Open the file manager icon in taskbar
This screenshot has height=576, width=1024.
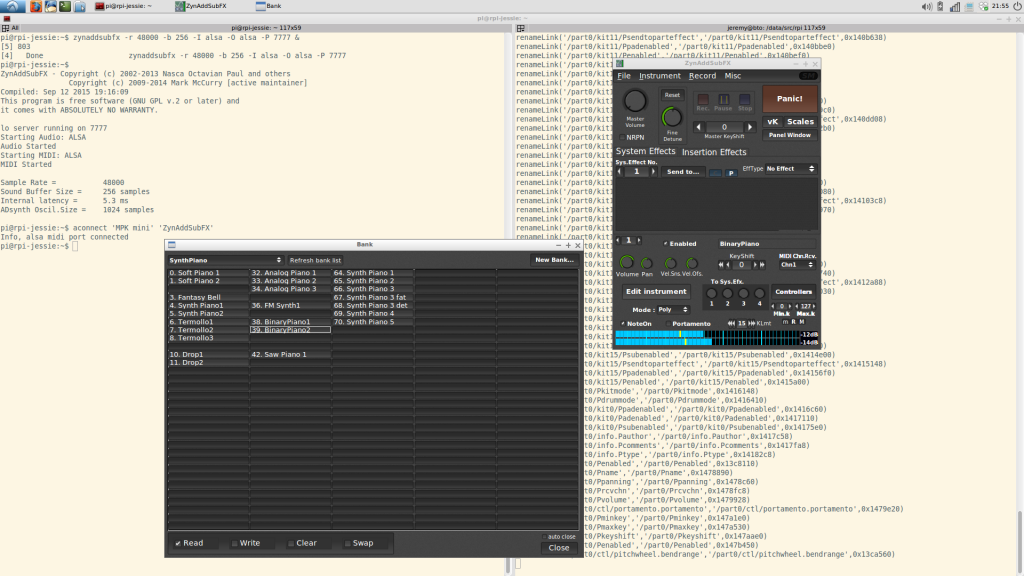point(80,7)
